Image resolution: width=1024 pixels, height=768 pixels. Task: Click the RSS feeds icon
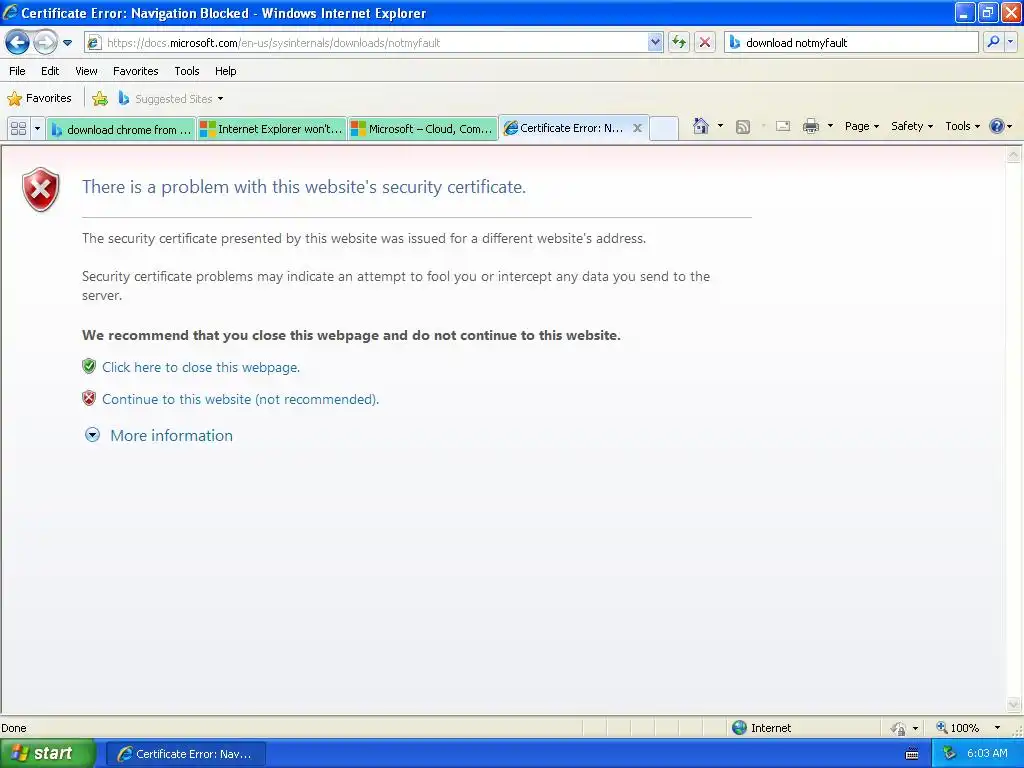pyautogui.click(x=743, y=127)
